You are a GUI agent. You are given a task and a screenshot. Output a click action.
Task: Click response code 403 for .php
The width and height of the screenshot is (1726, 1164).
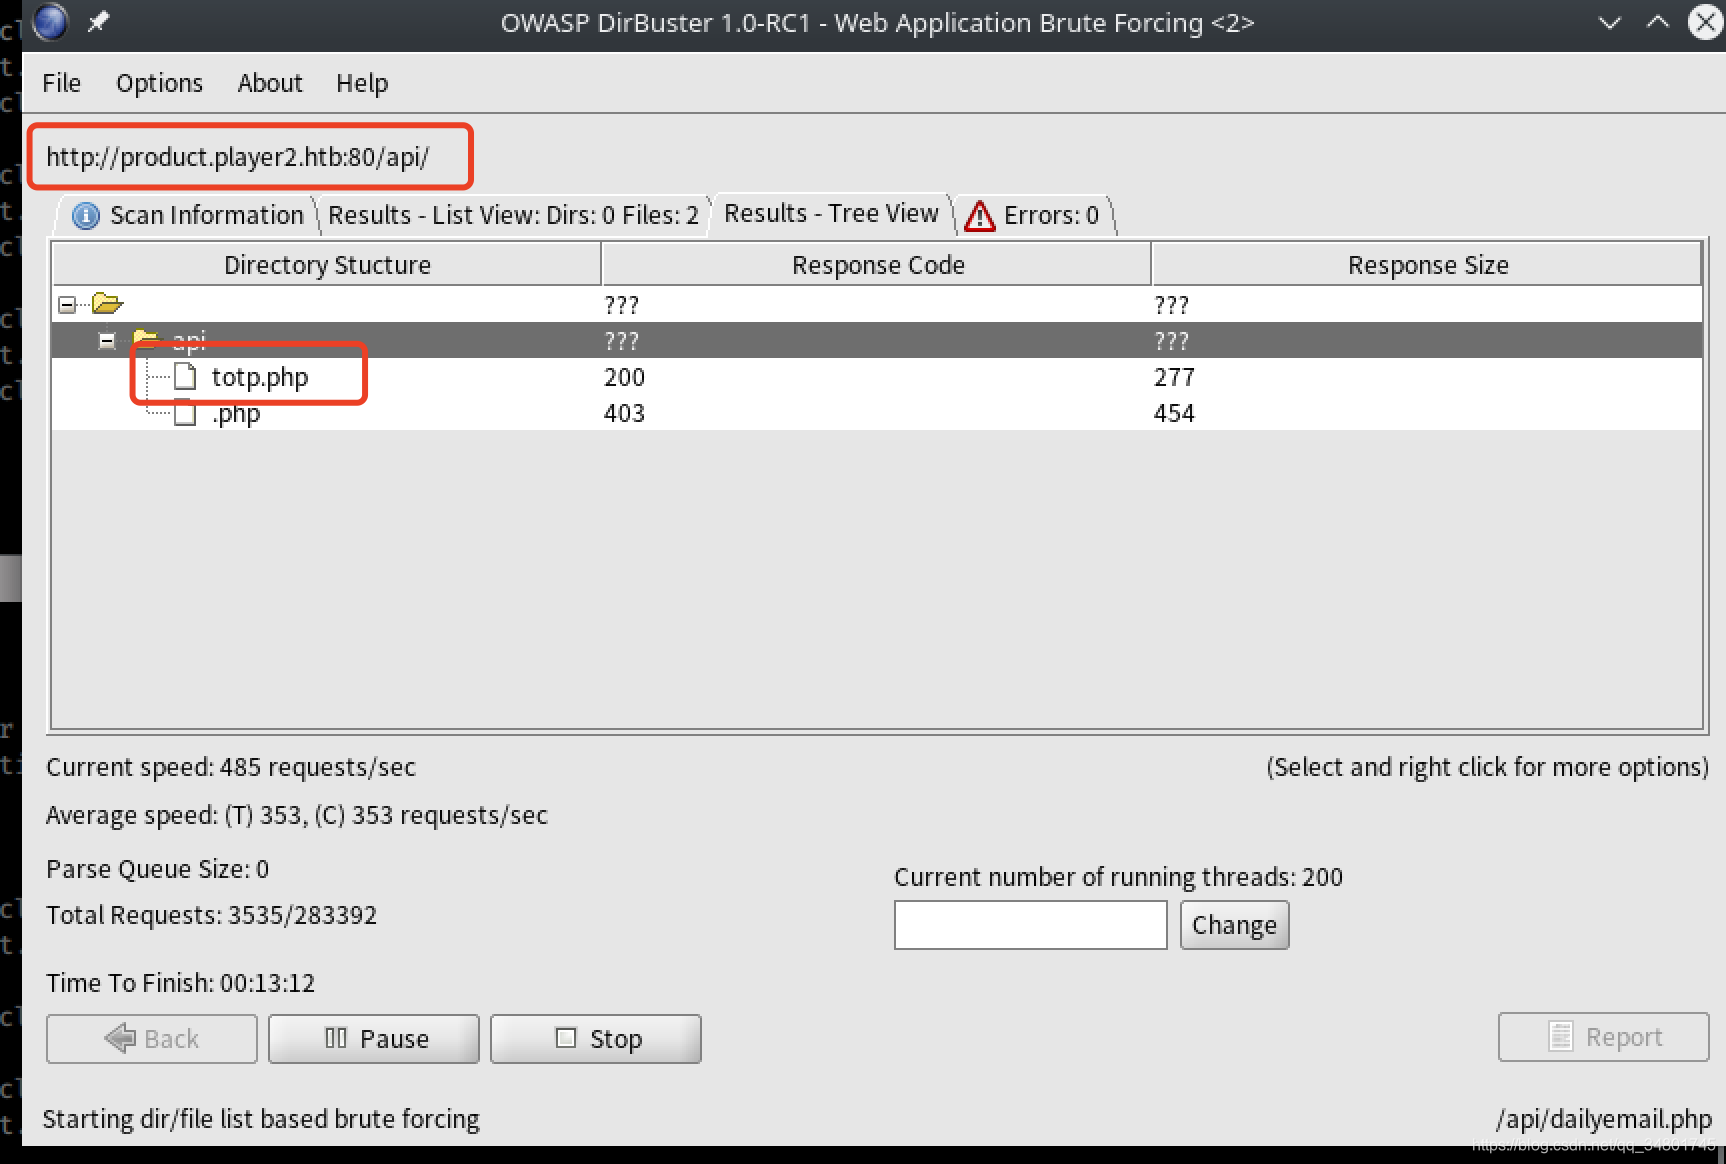point(624,413)
